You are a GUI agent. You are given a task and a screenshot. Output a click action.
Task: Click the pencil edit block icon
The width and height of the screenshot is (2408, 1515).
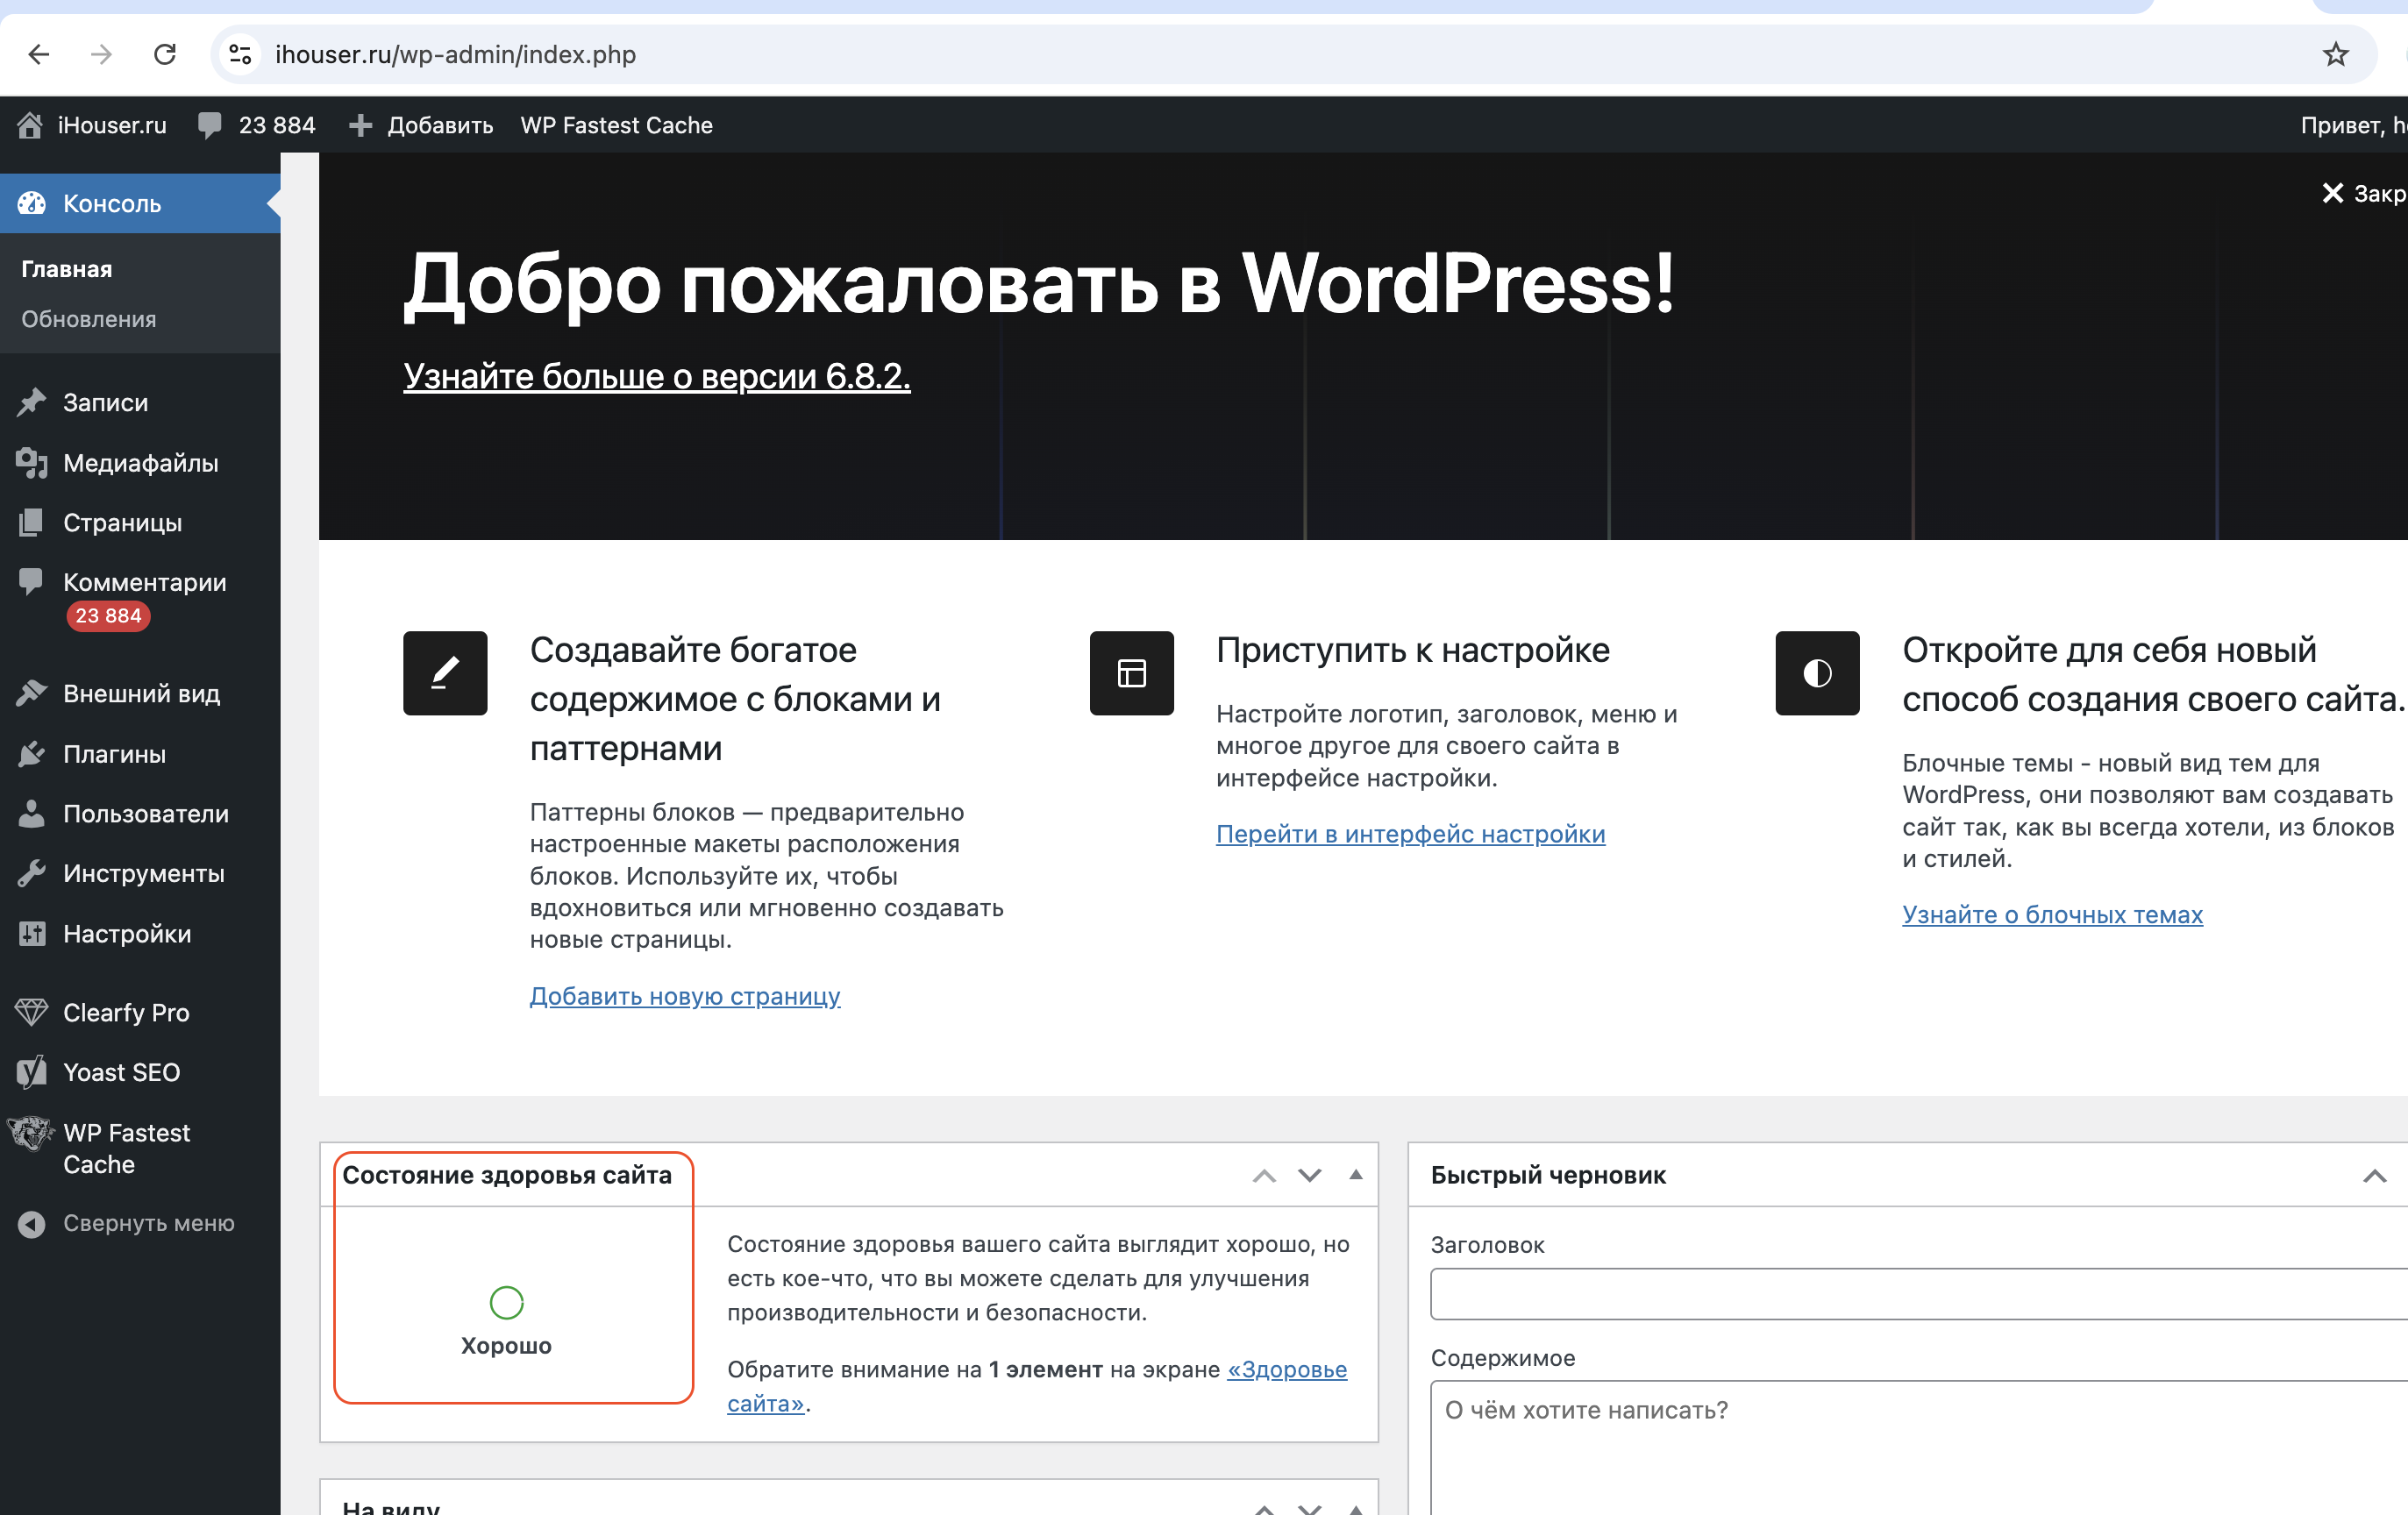(445, 673)
